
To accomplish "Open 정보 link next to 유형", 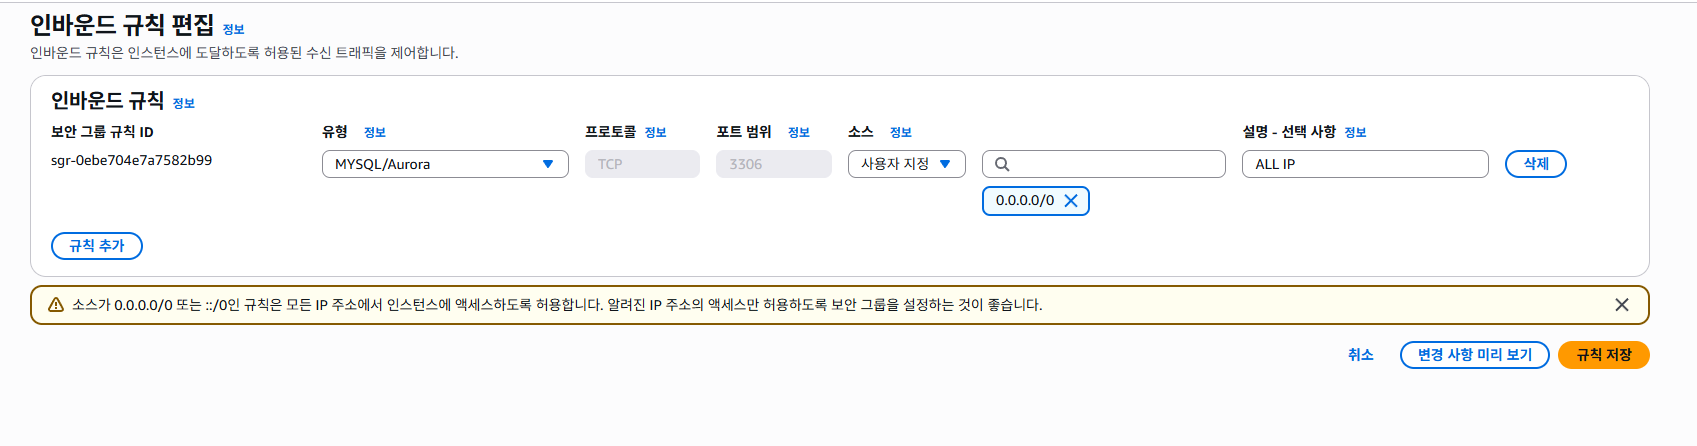I will tap(375, 132).
